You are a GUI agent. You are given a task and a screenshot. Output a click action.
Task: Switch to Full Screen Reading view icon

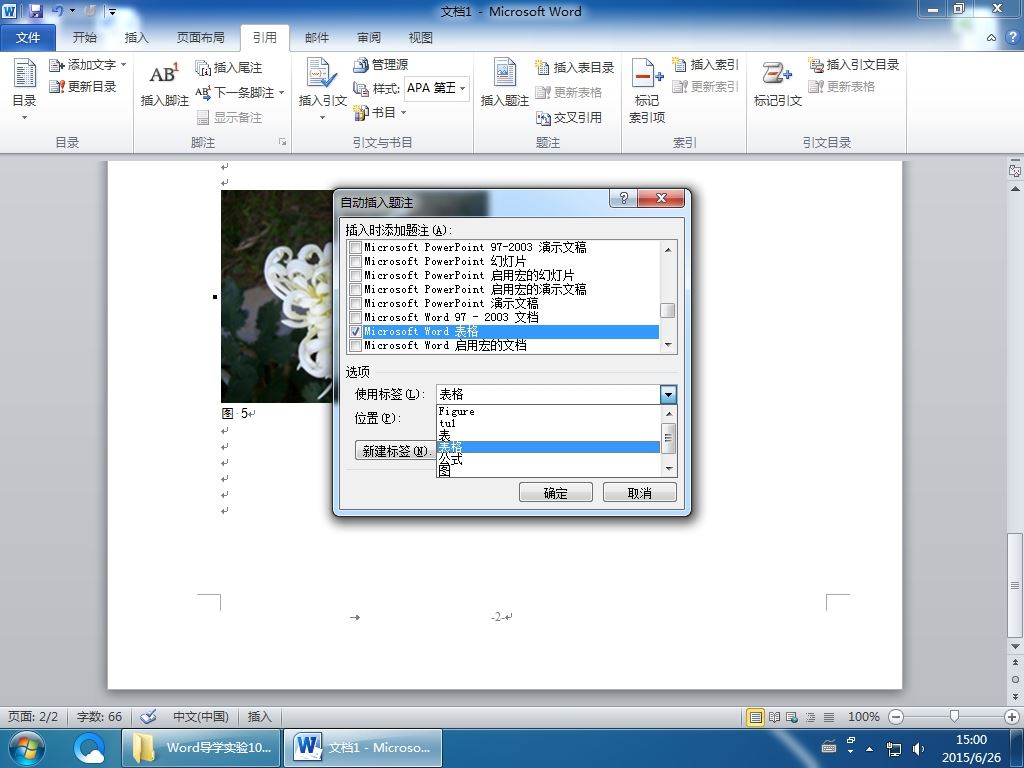click(774, 717)
